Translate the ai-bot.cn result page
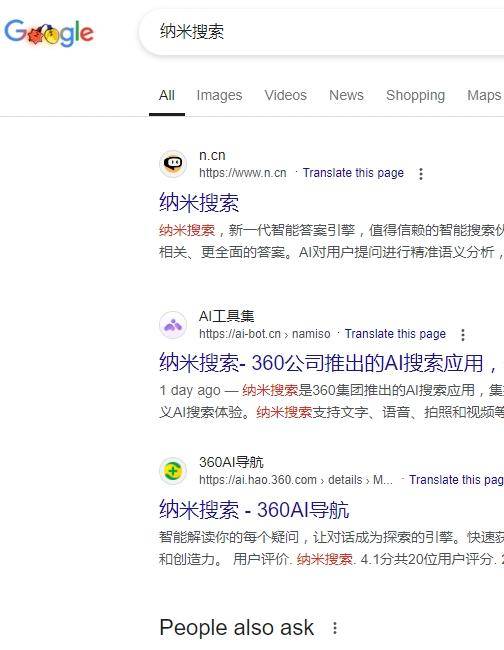Screen dimensions: 504x650 coord(395,334)
